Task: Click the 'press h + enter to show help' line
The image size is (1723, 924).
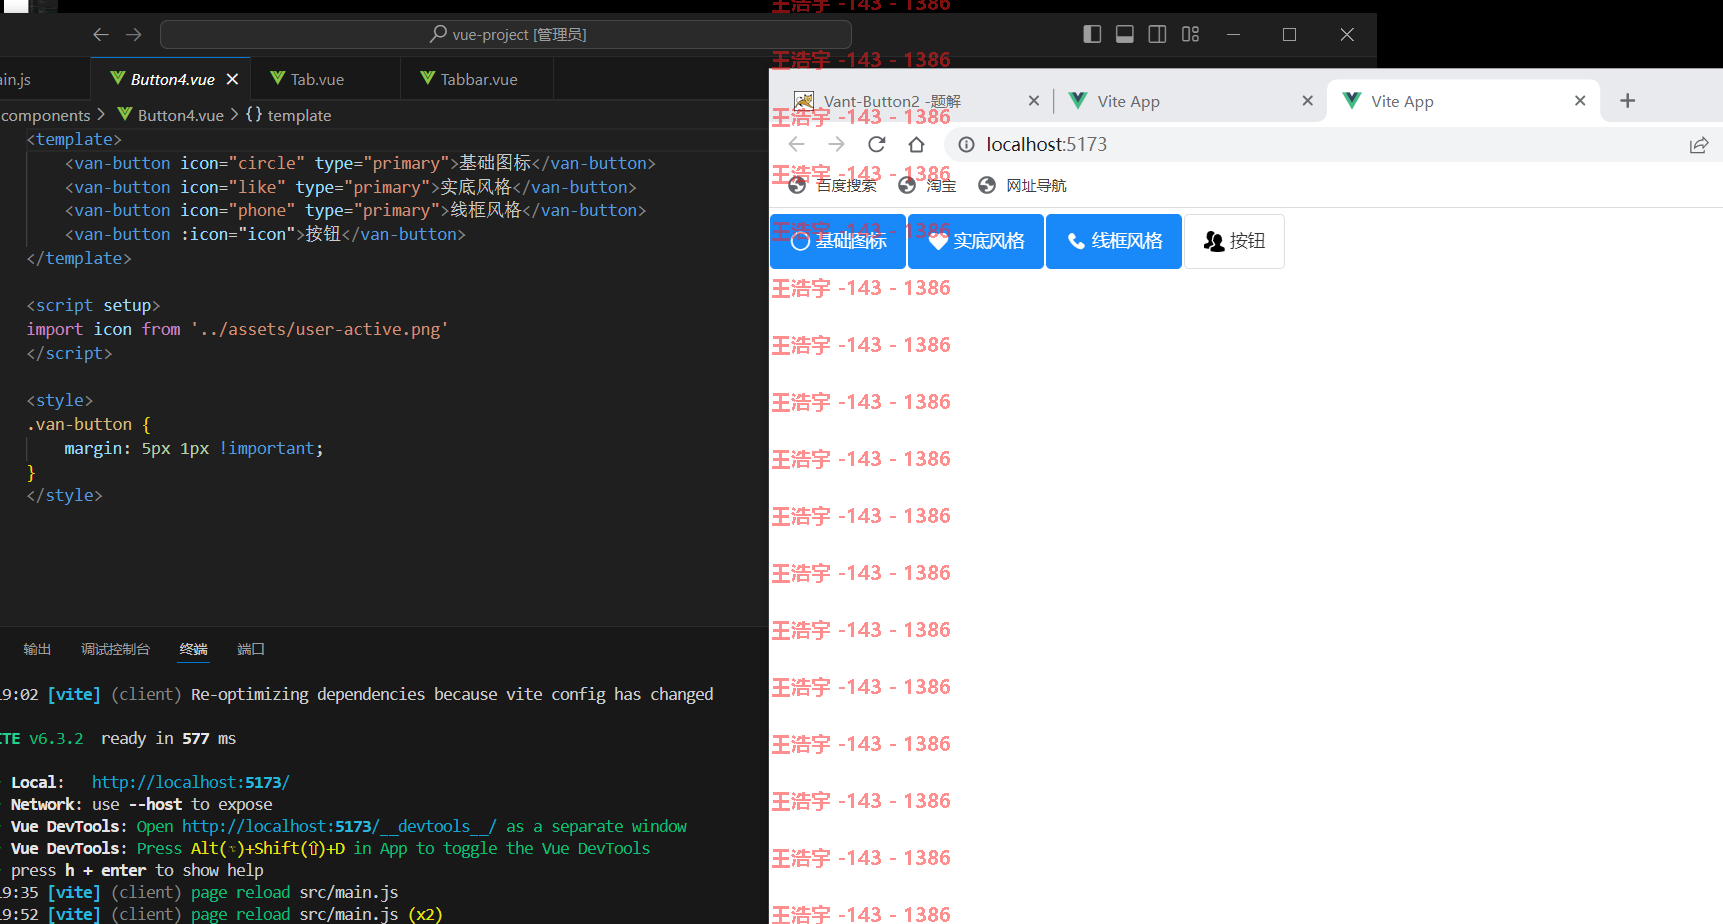Action: coord(137,870)
